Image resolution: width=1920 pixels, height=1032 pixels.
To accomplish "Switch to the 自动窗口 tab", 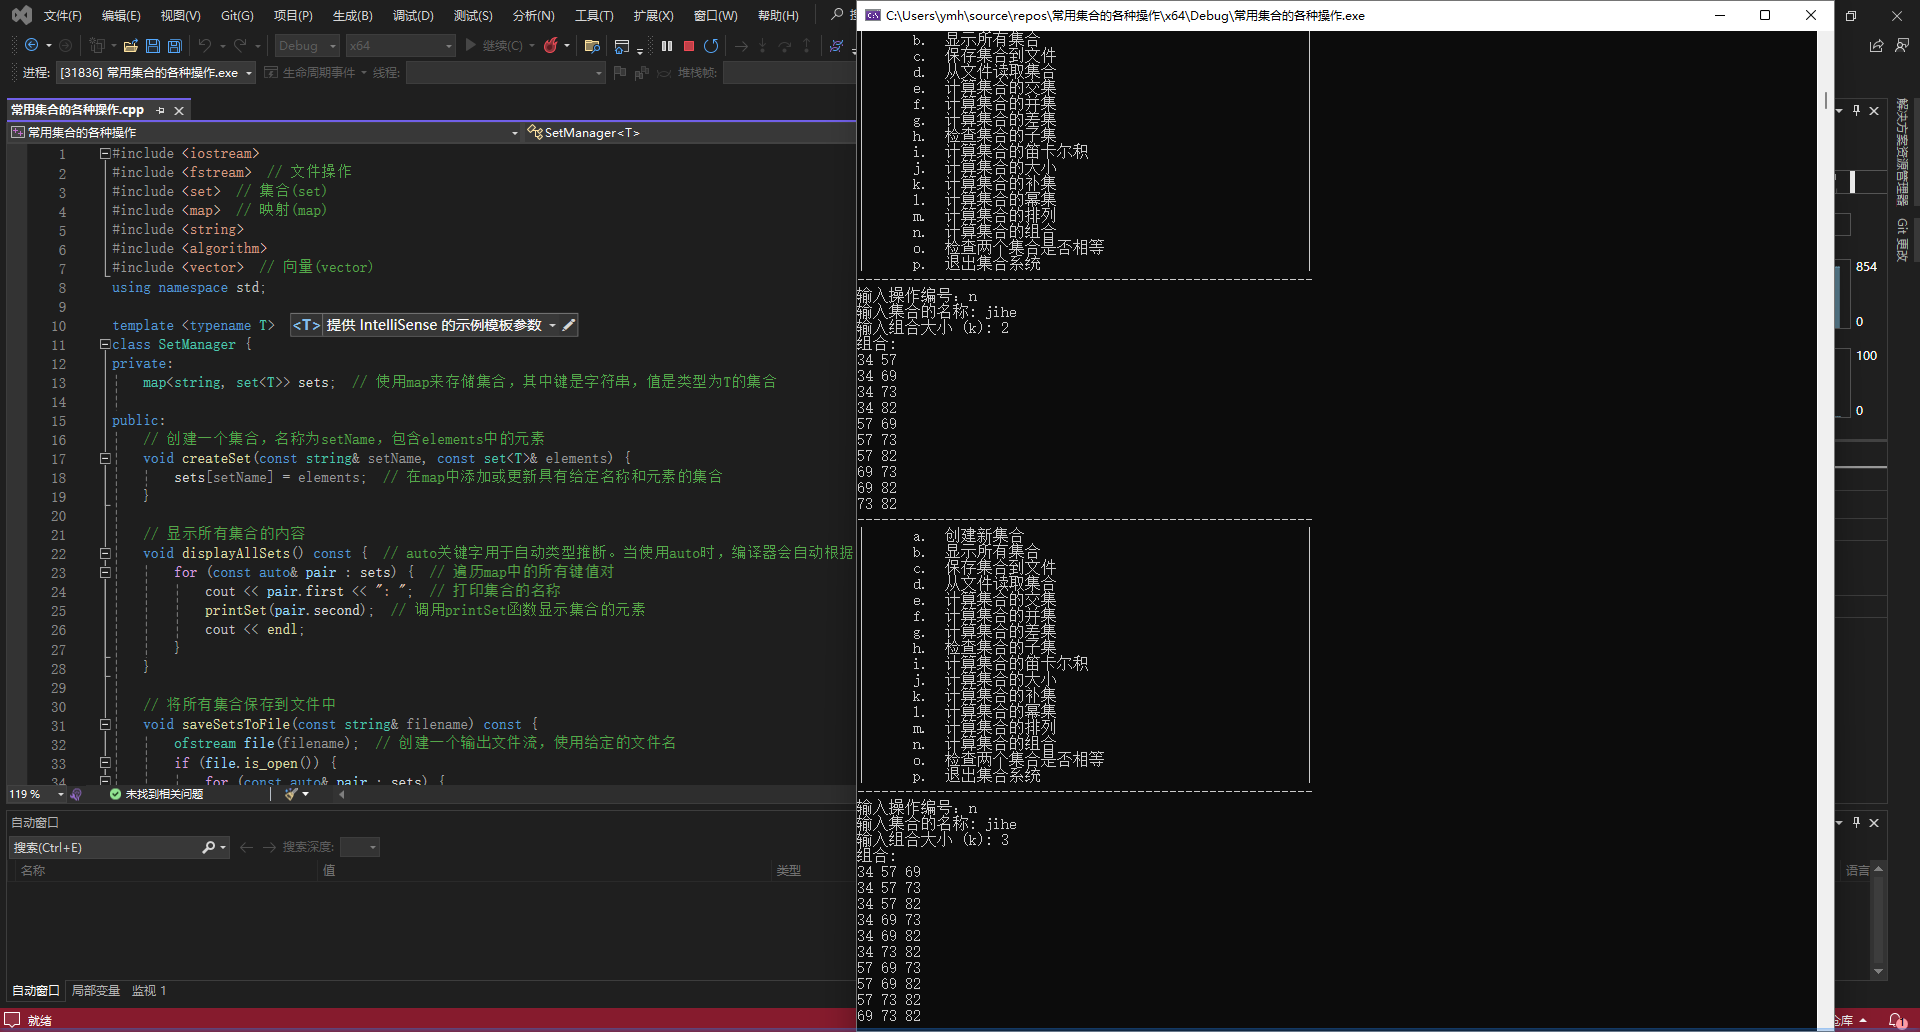I will [x=36, y=991].
